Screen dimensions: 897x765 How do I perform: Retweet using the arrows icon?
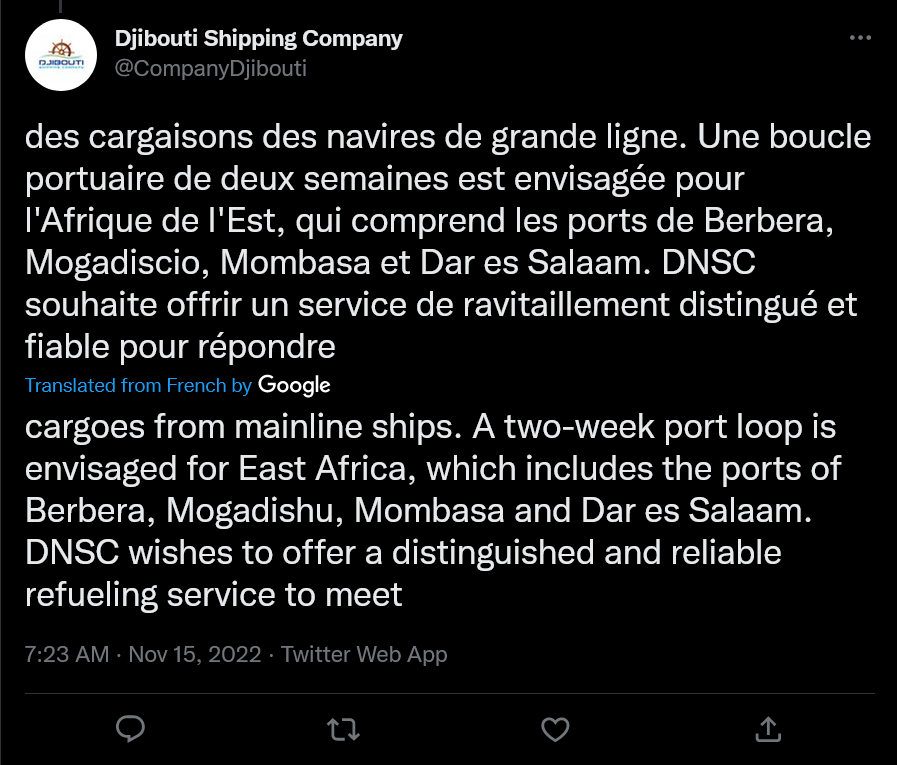tap(343, 730)
